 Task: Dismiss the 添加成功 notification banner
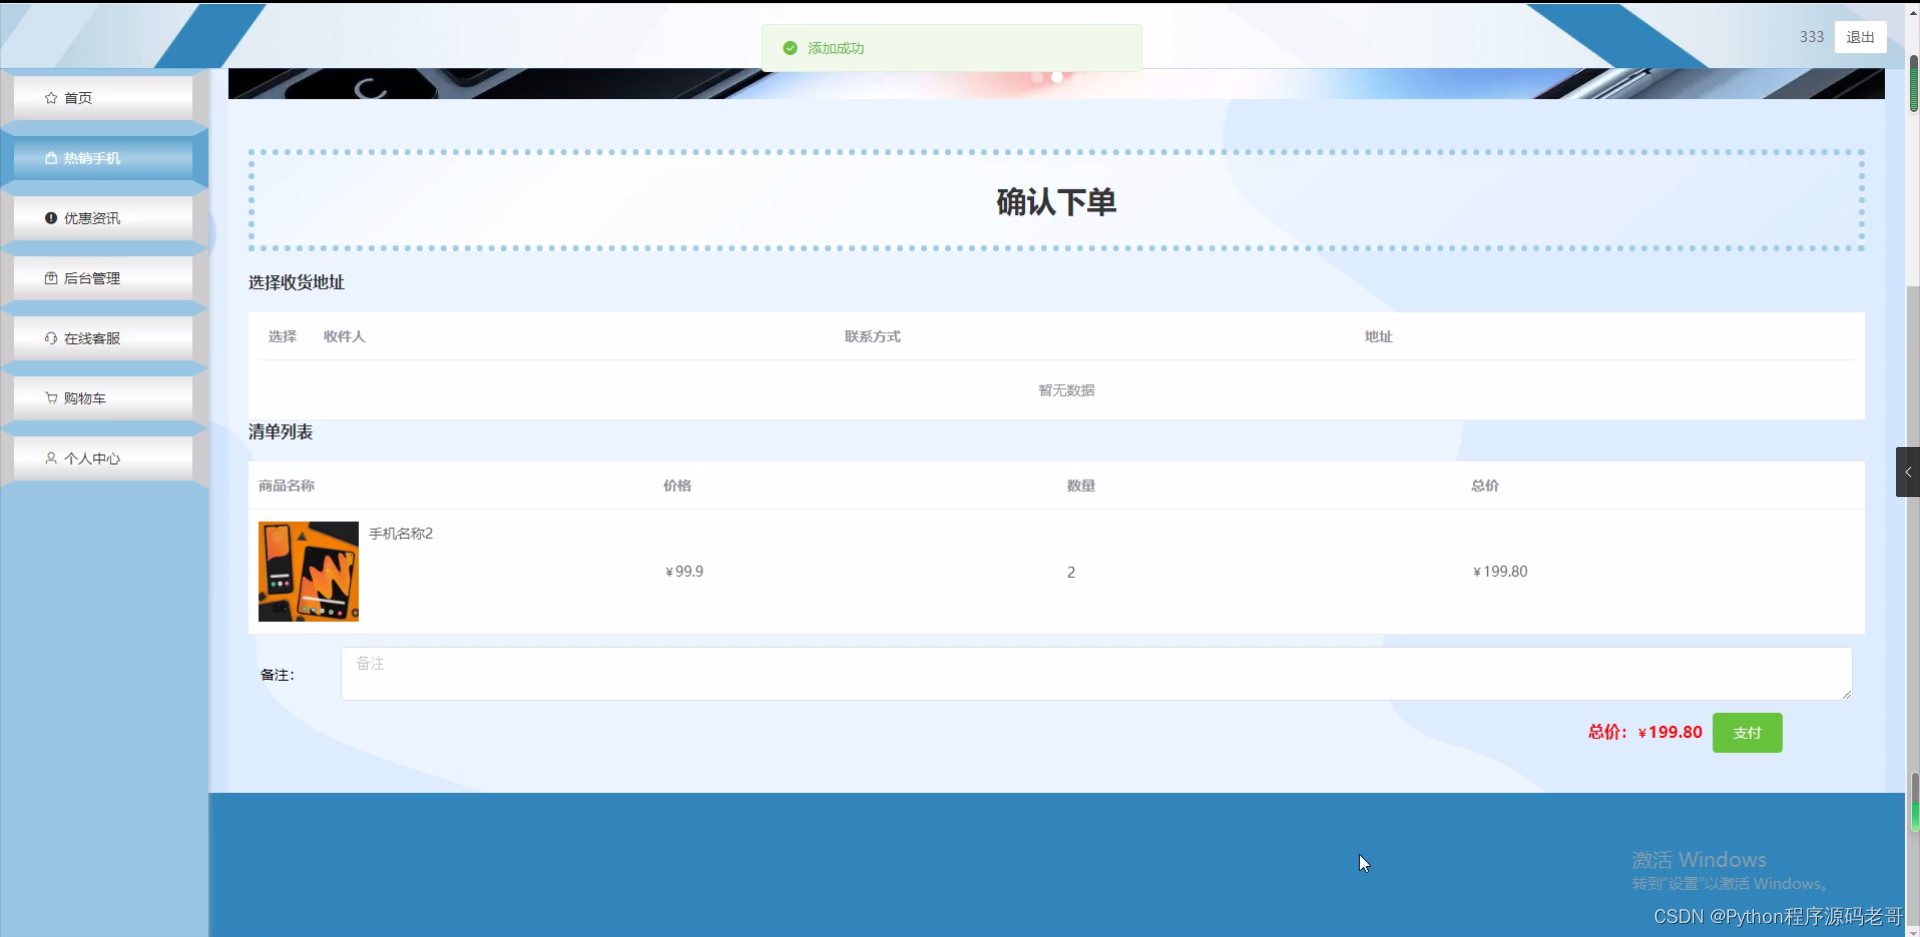click(950, 47)
